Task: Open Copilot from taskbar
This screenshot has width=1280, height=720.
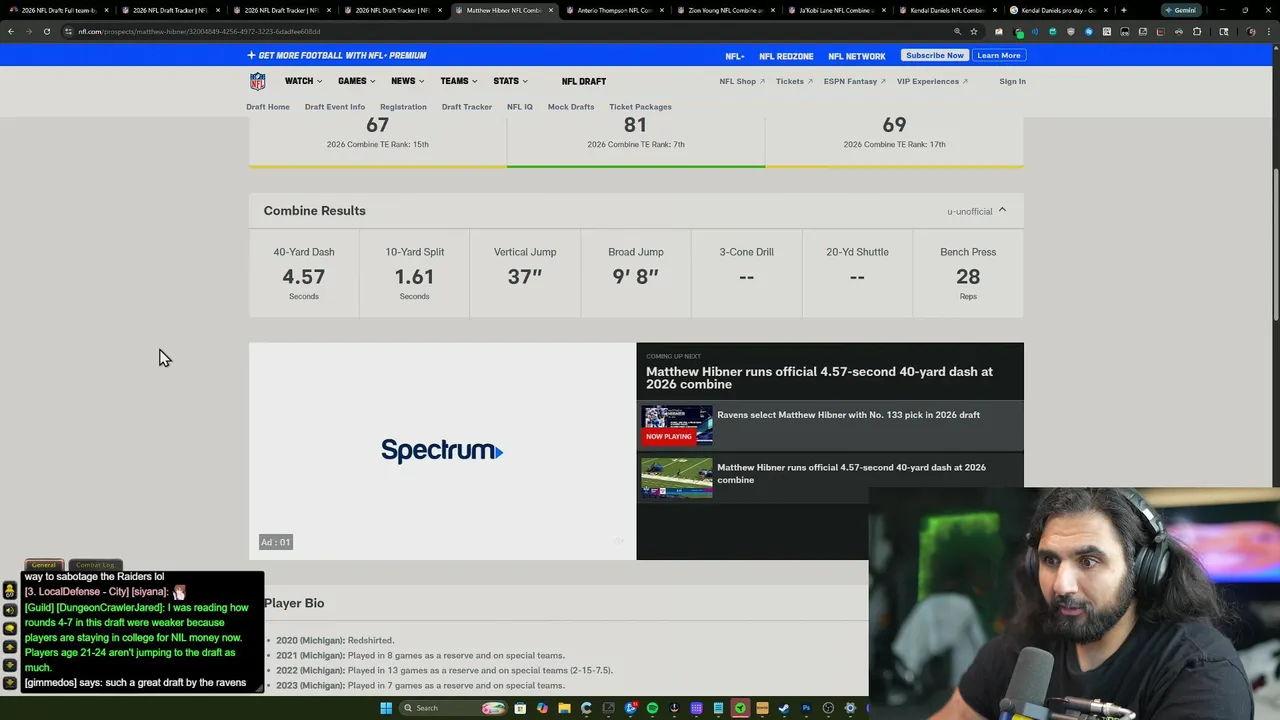Action: click(x=542, y=708)
